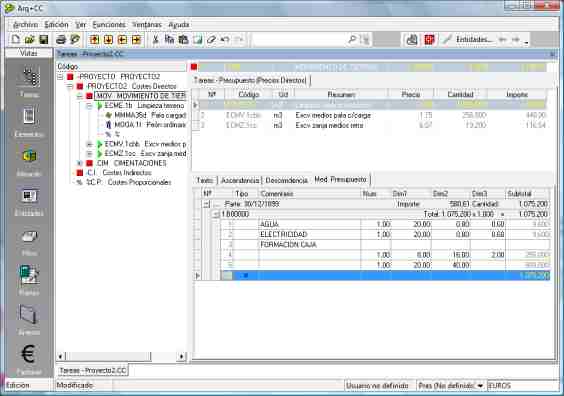Click the Undo arrow icon
This screenshot has height=396, width=564.
[x=225, y=40]
